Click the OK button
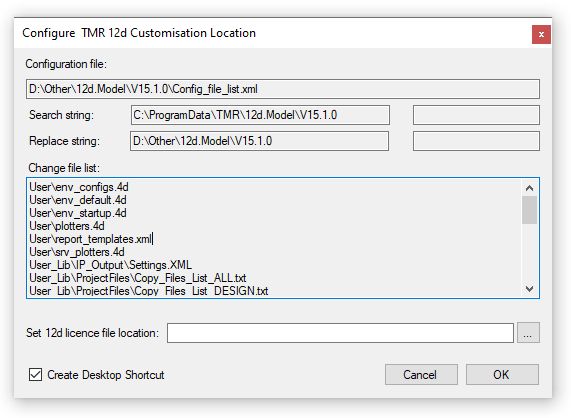571x418 pixels. coord(502,374)
